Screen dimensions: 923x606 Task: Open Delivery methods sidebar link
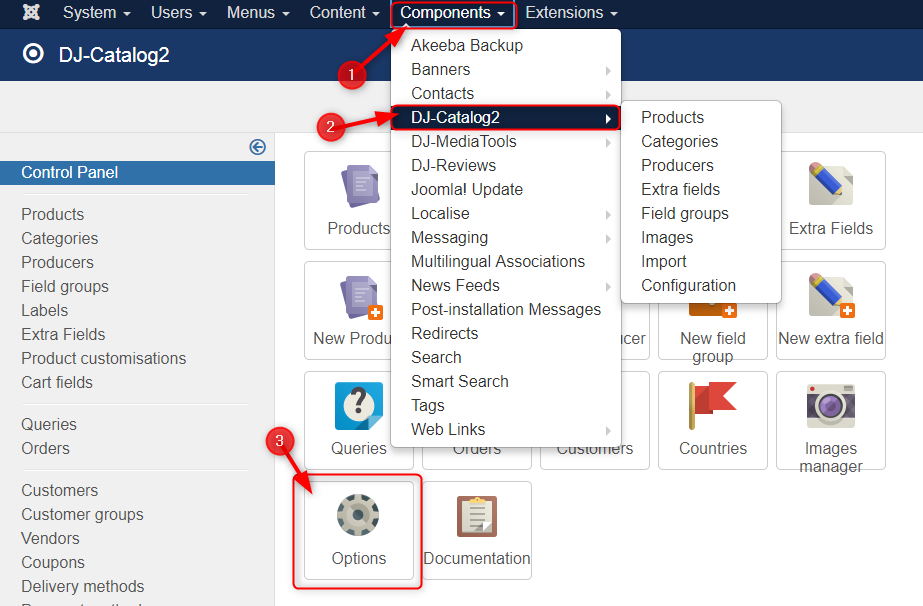click(82, 587)
